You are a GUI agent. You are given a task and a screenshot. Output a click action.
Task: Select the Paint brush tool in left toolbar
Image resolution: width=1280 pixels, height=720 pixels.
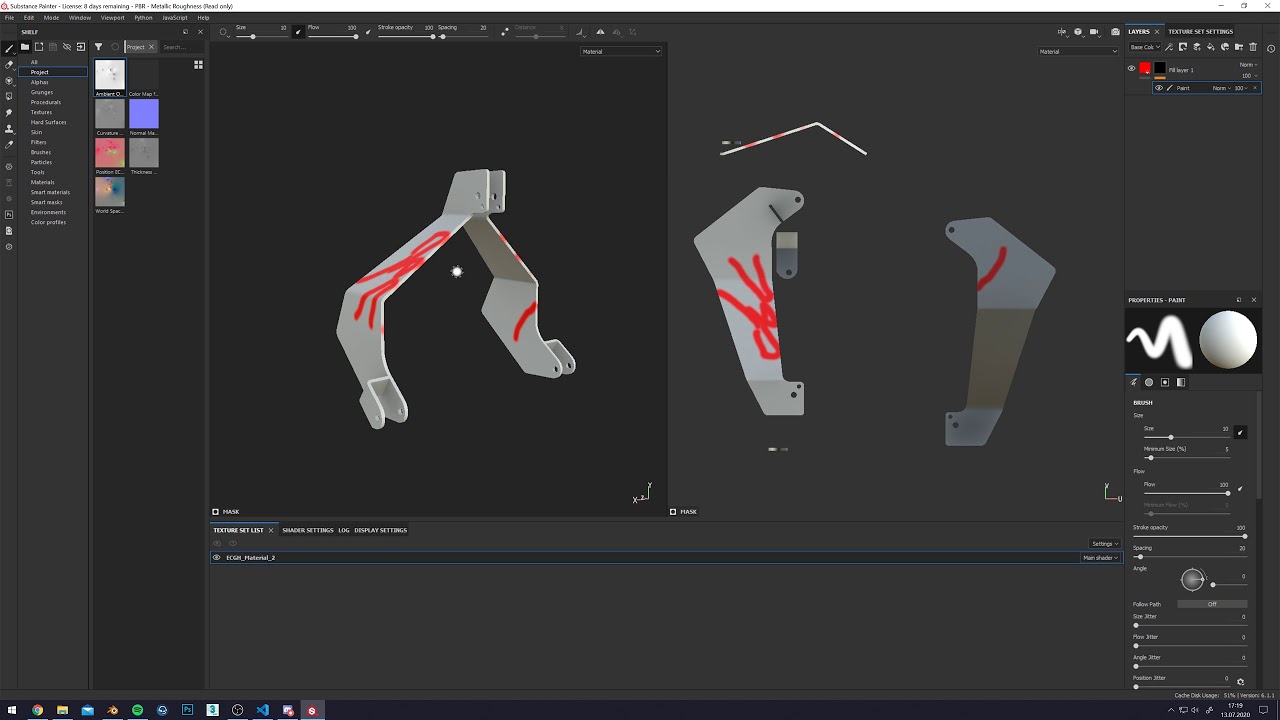click(9, 48)
